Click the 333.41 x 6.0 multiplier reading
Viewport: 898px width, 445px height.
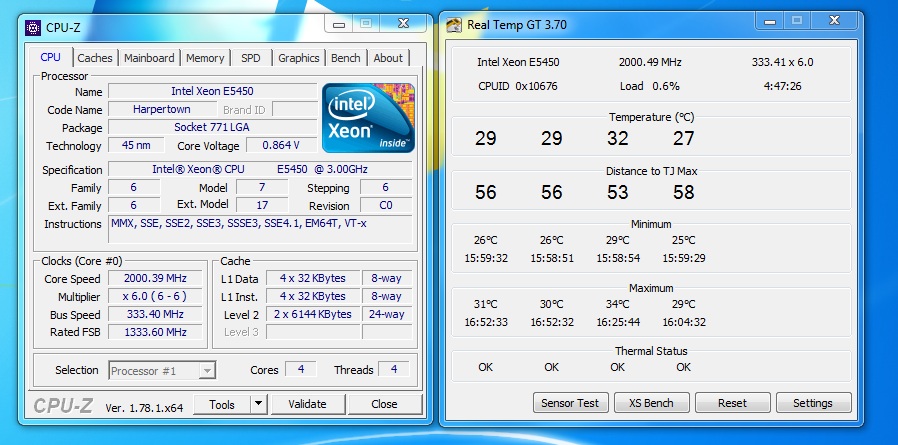click(782, 62)
